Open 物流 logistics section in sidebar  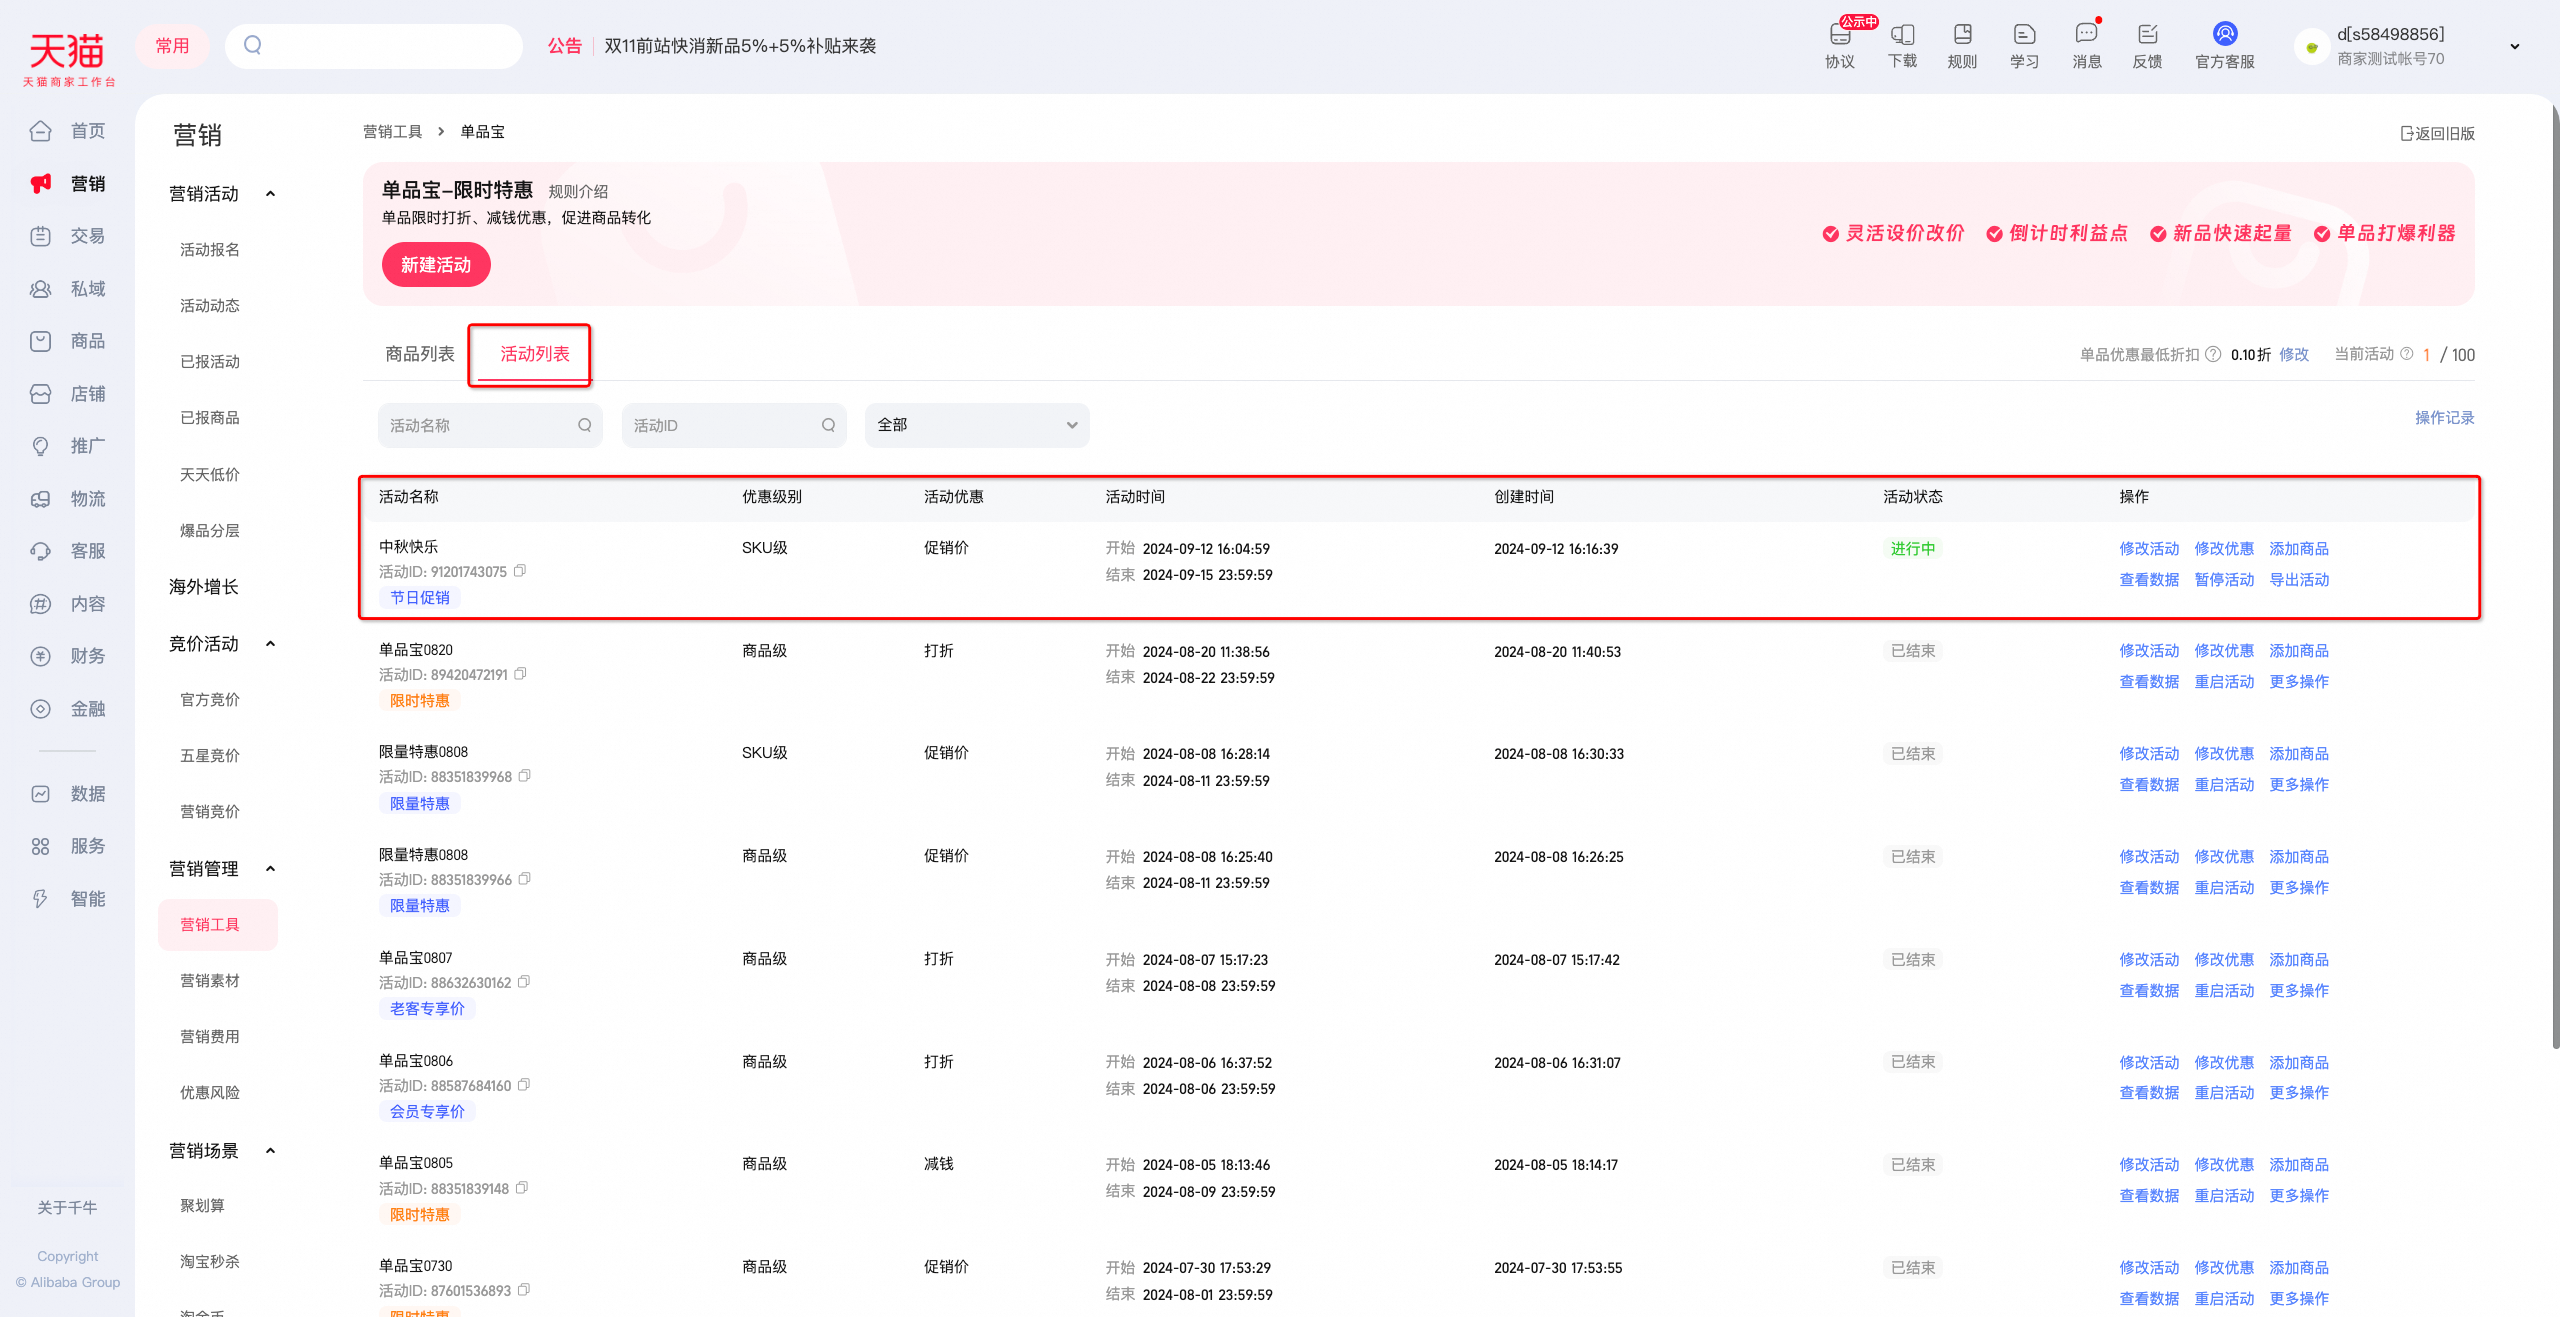click(68, 499)
